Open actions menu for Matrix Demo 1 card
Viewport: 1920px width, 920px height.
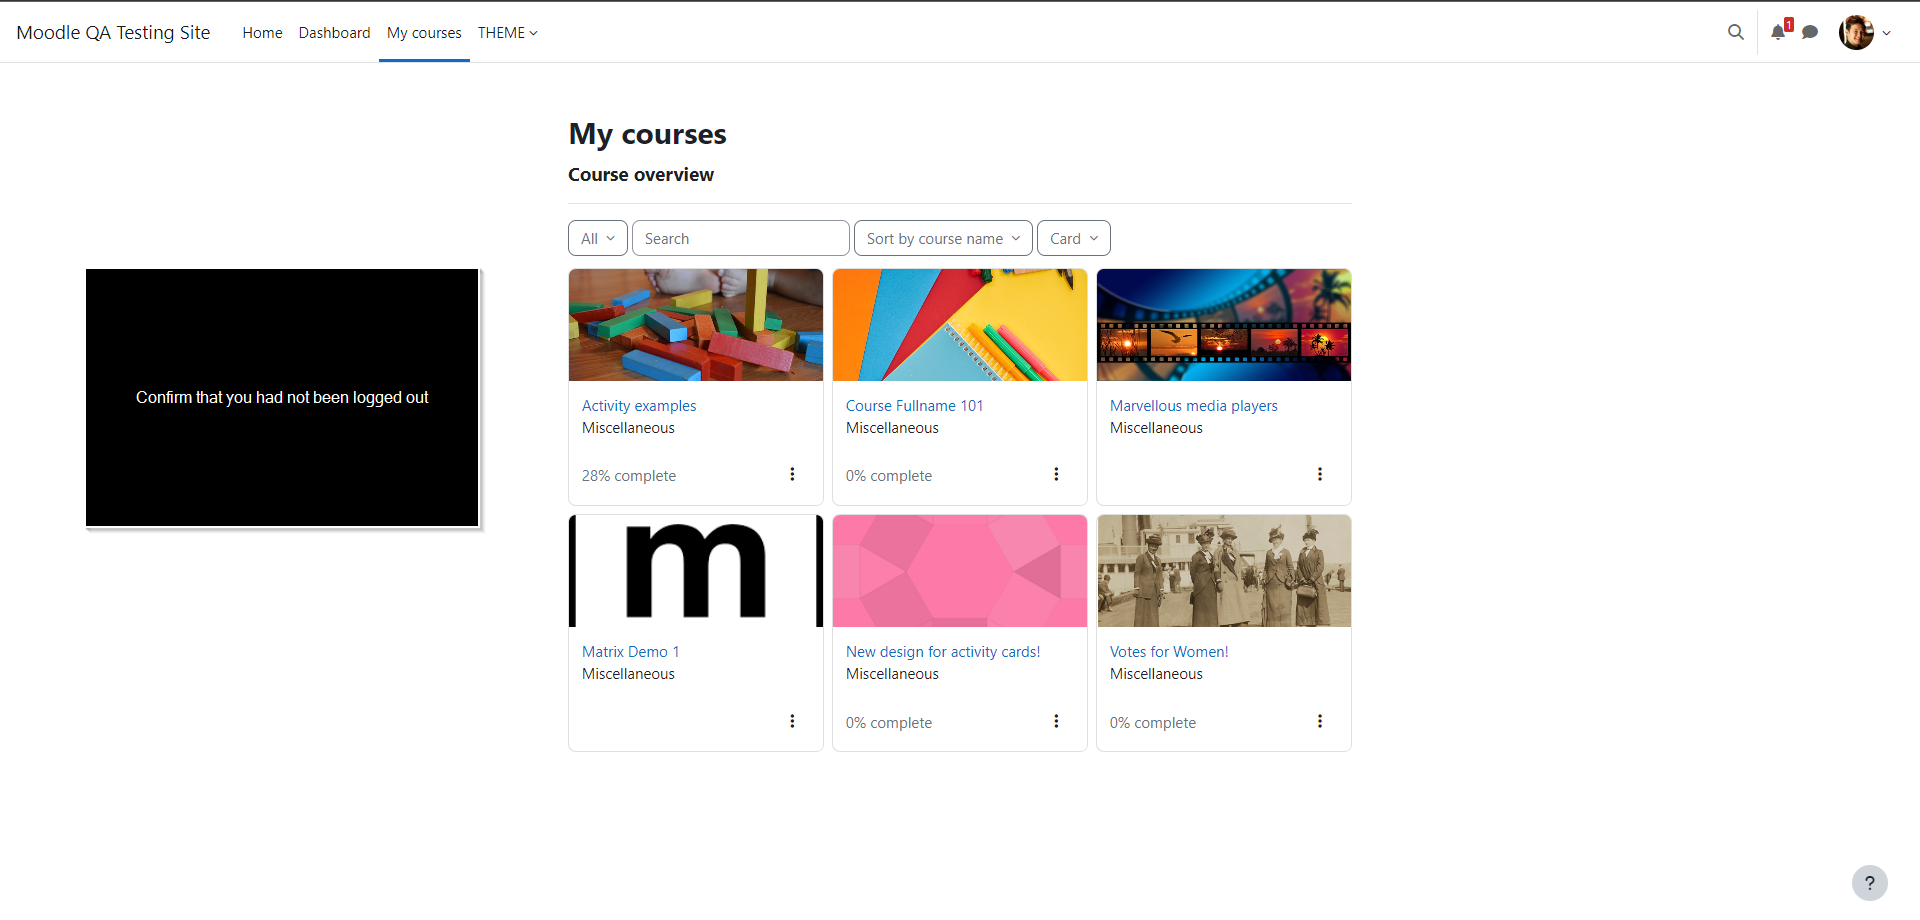[x=792, y=721]
